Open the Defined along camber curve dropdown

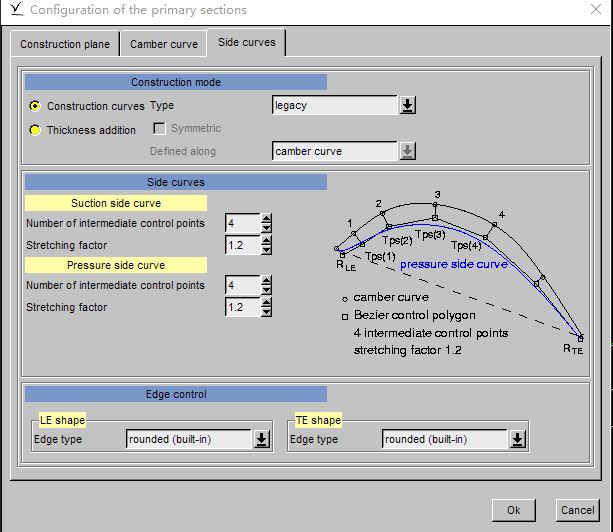tap(407, 151)
